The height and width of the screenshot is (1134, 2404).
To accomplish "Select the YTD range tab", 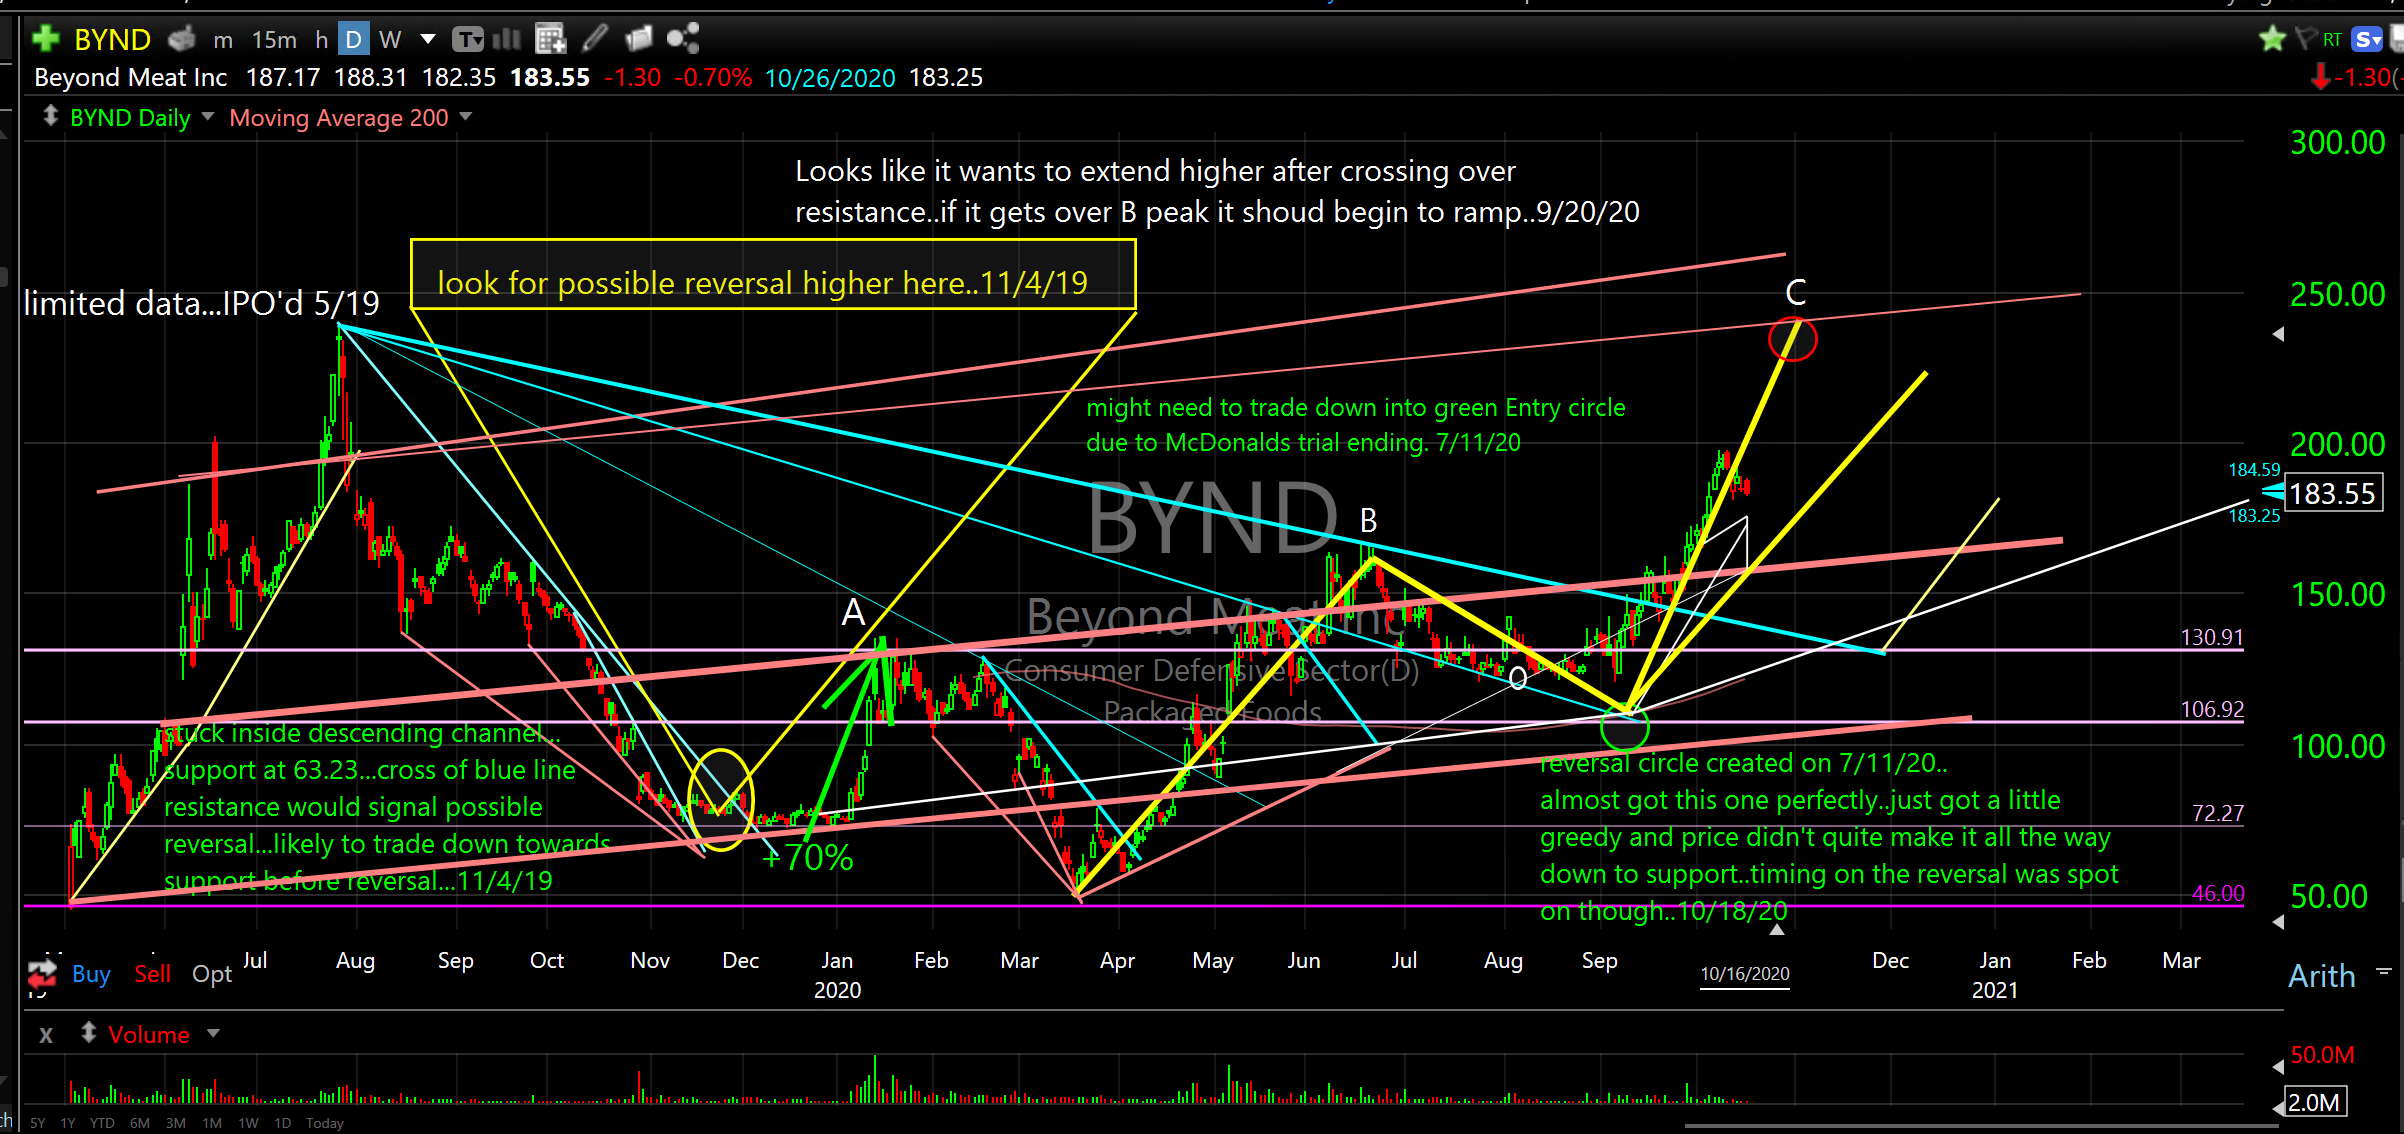I will click(101, 1123).
